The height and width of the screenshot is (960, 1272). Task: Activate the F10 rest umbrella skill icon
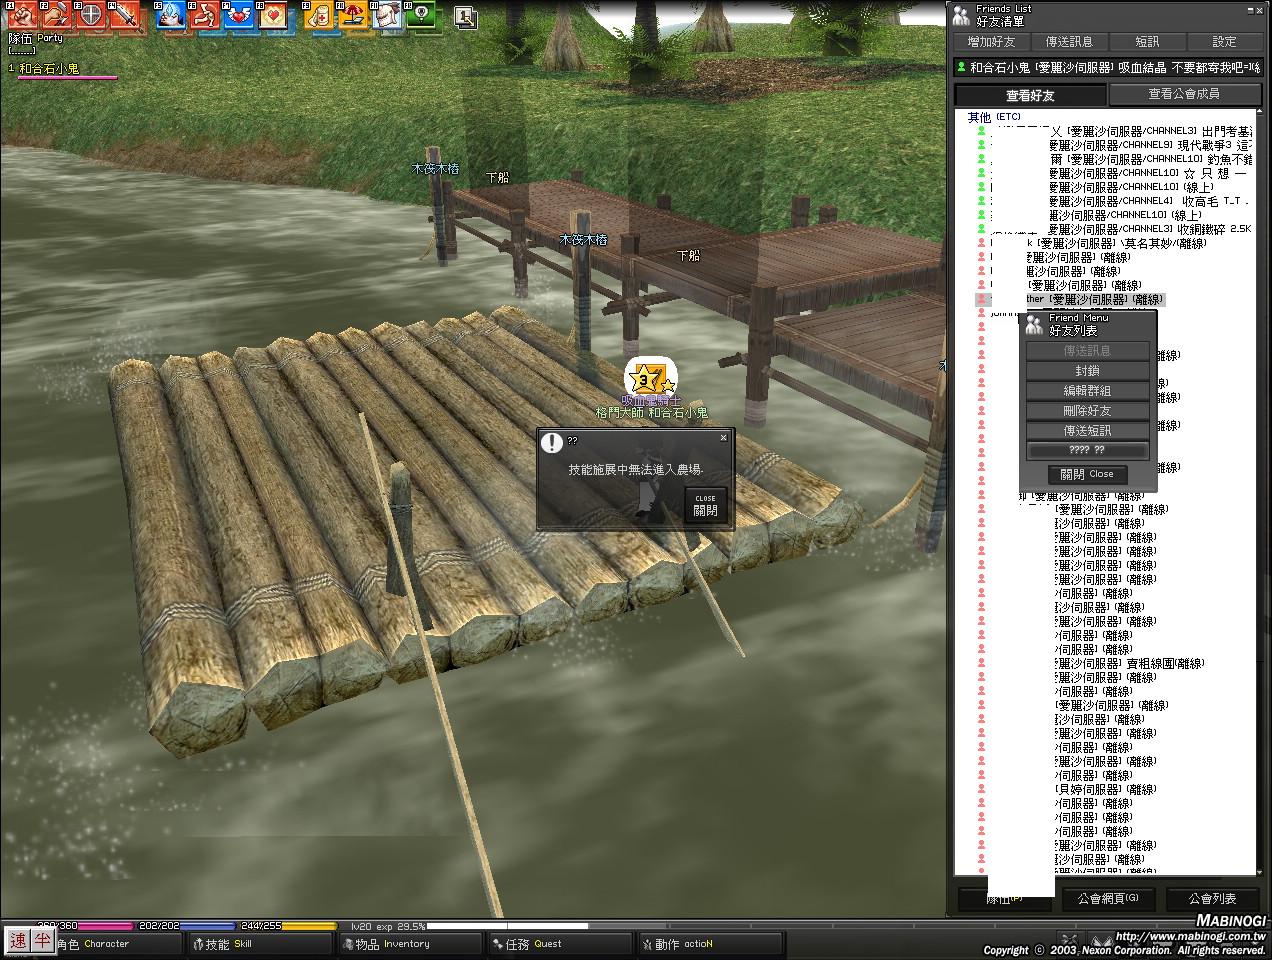coord(353,15)
